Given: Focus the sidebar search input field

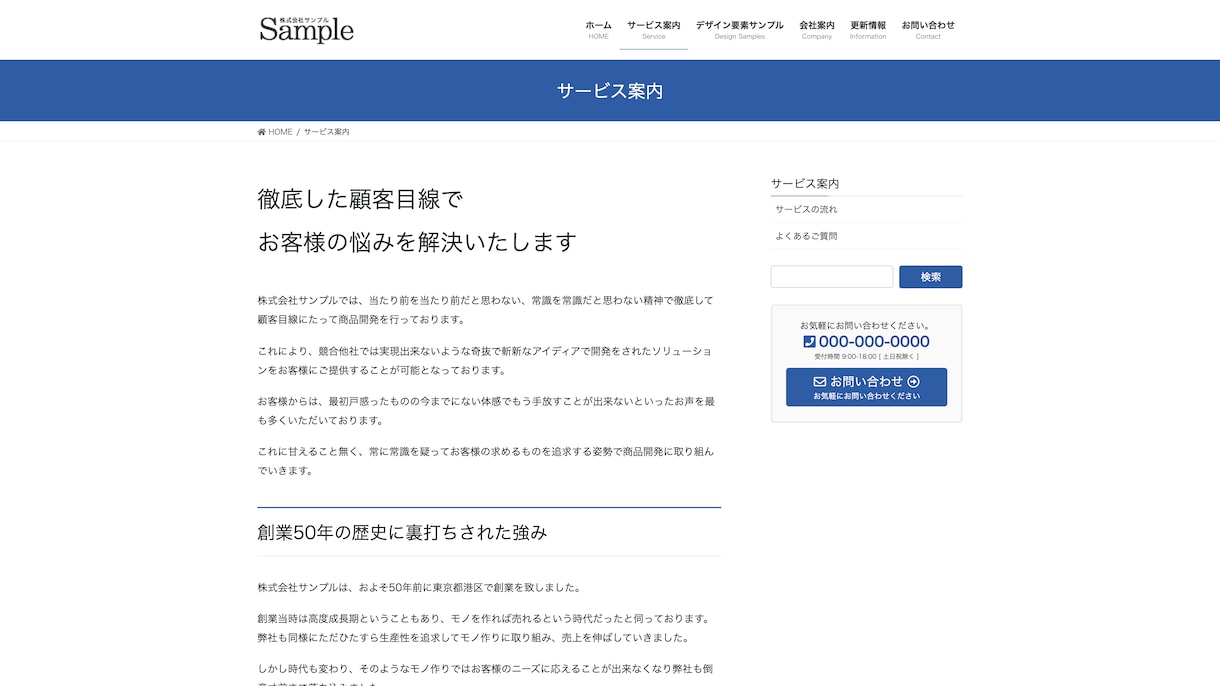Looking at the screenshot, I should (x=832, y=277).
